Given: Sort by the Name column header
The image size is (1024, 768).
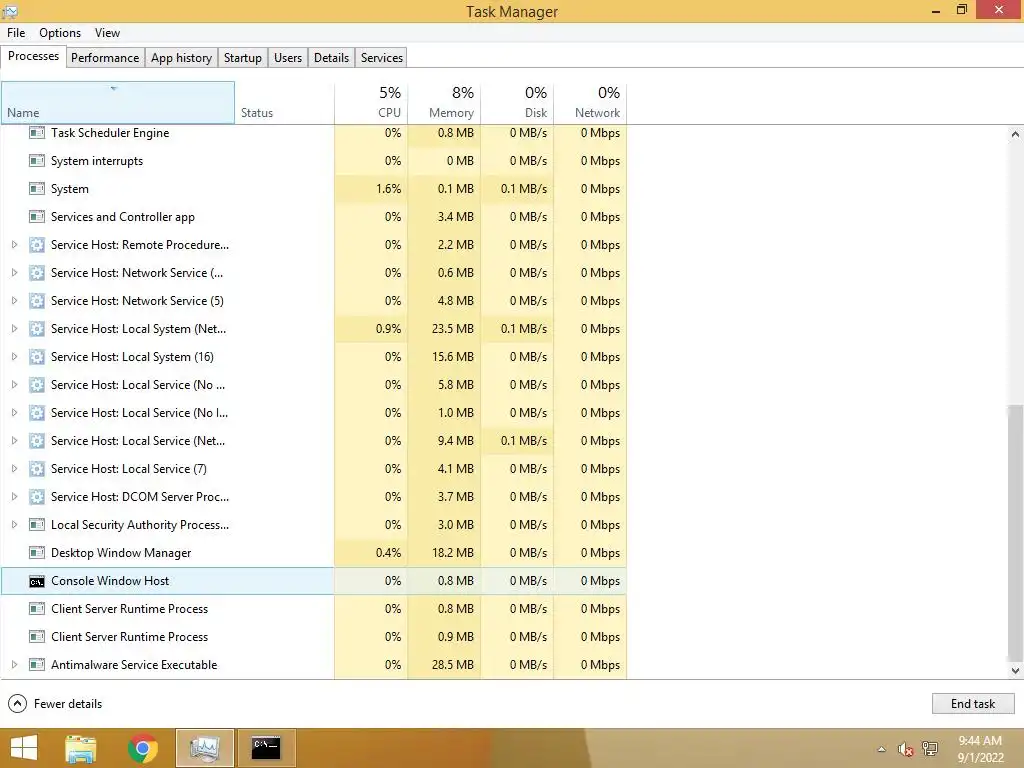Looking at the screenshot, I should tap(118, 103).
